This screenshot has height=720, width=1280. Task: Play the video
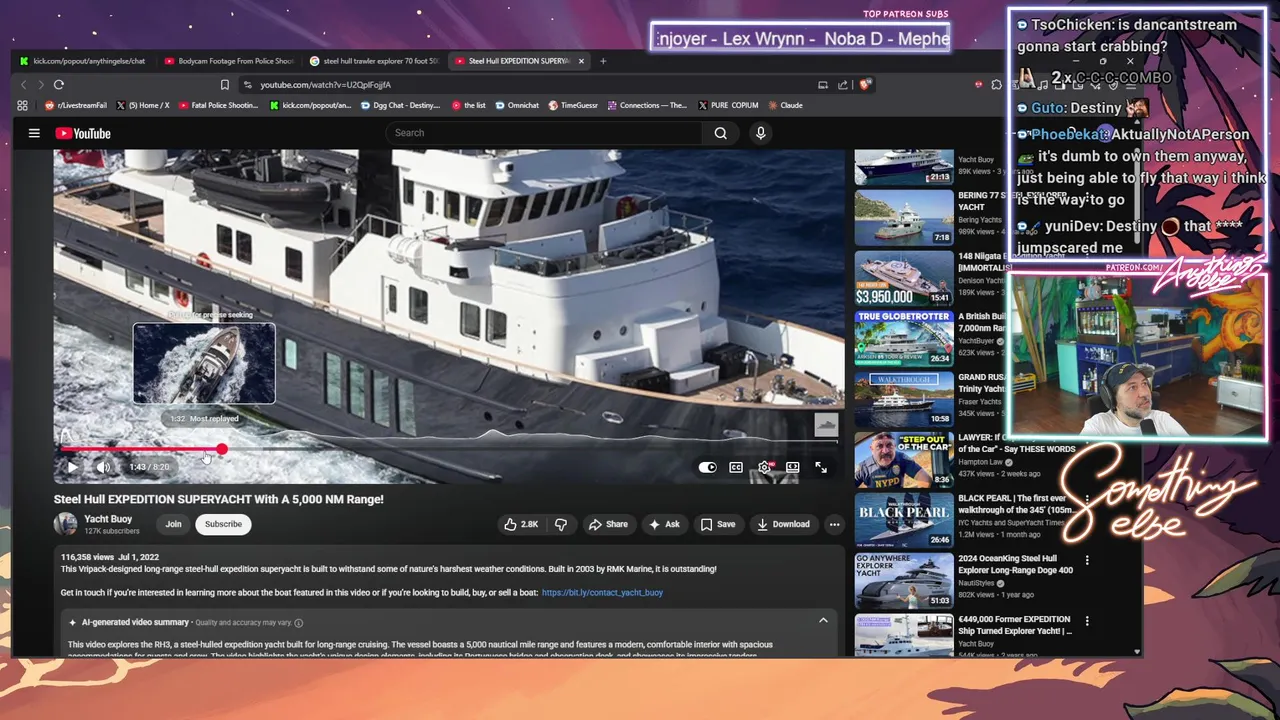pyautogui.click(x=72, y=467)
